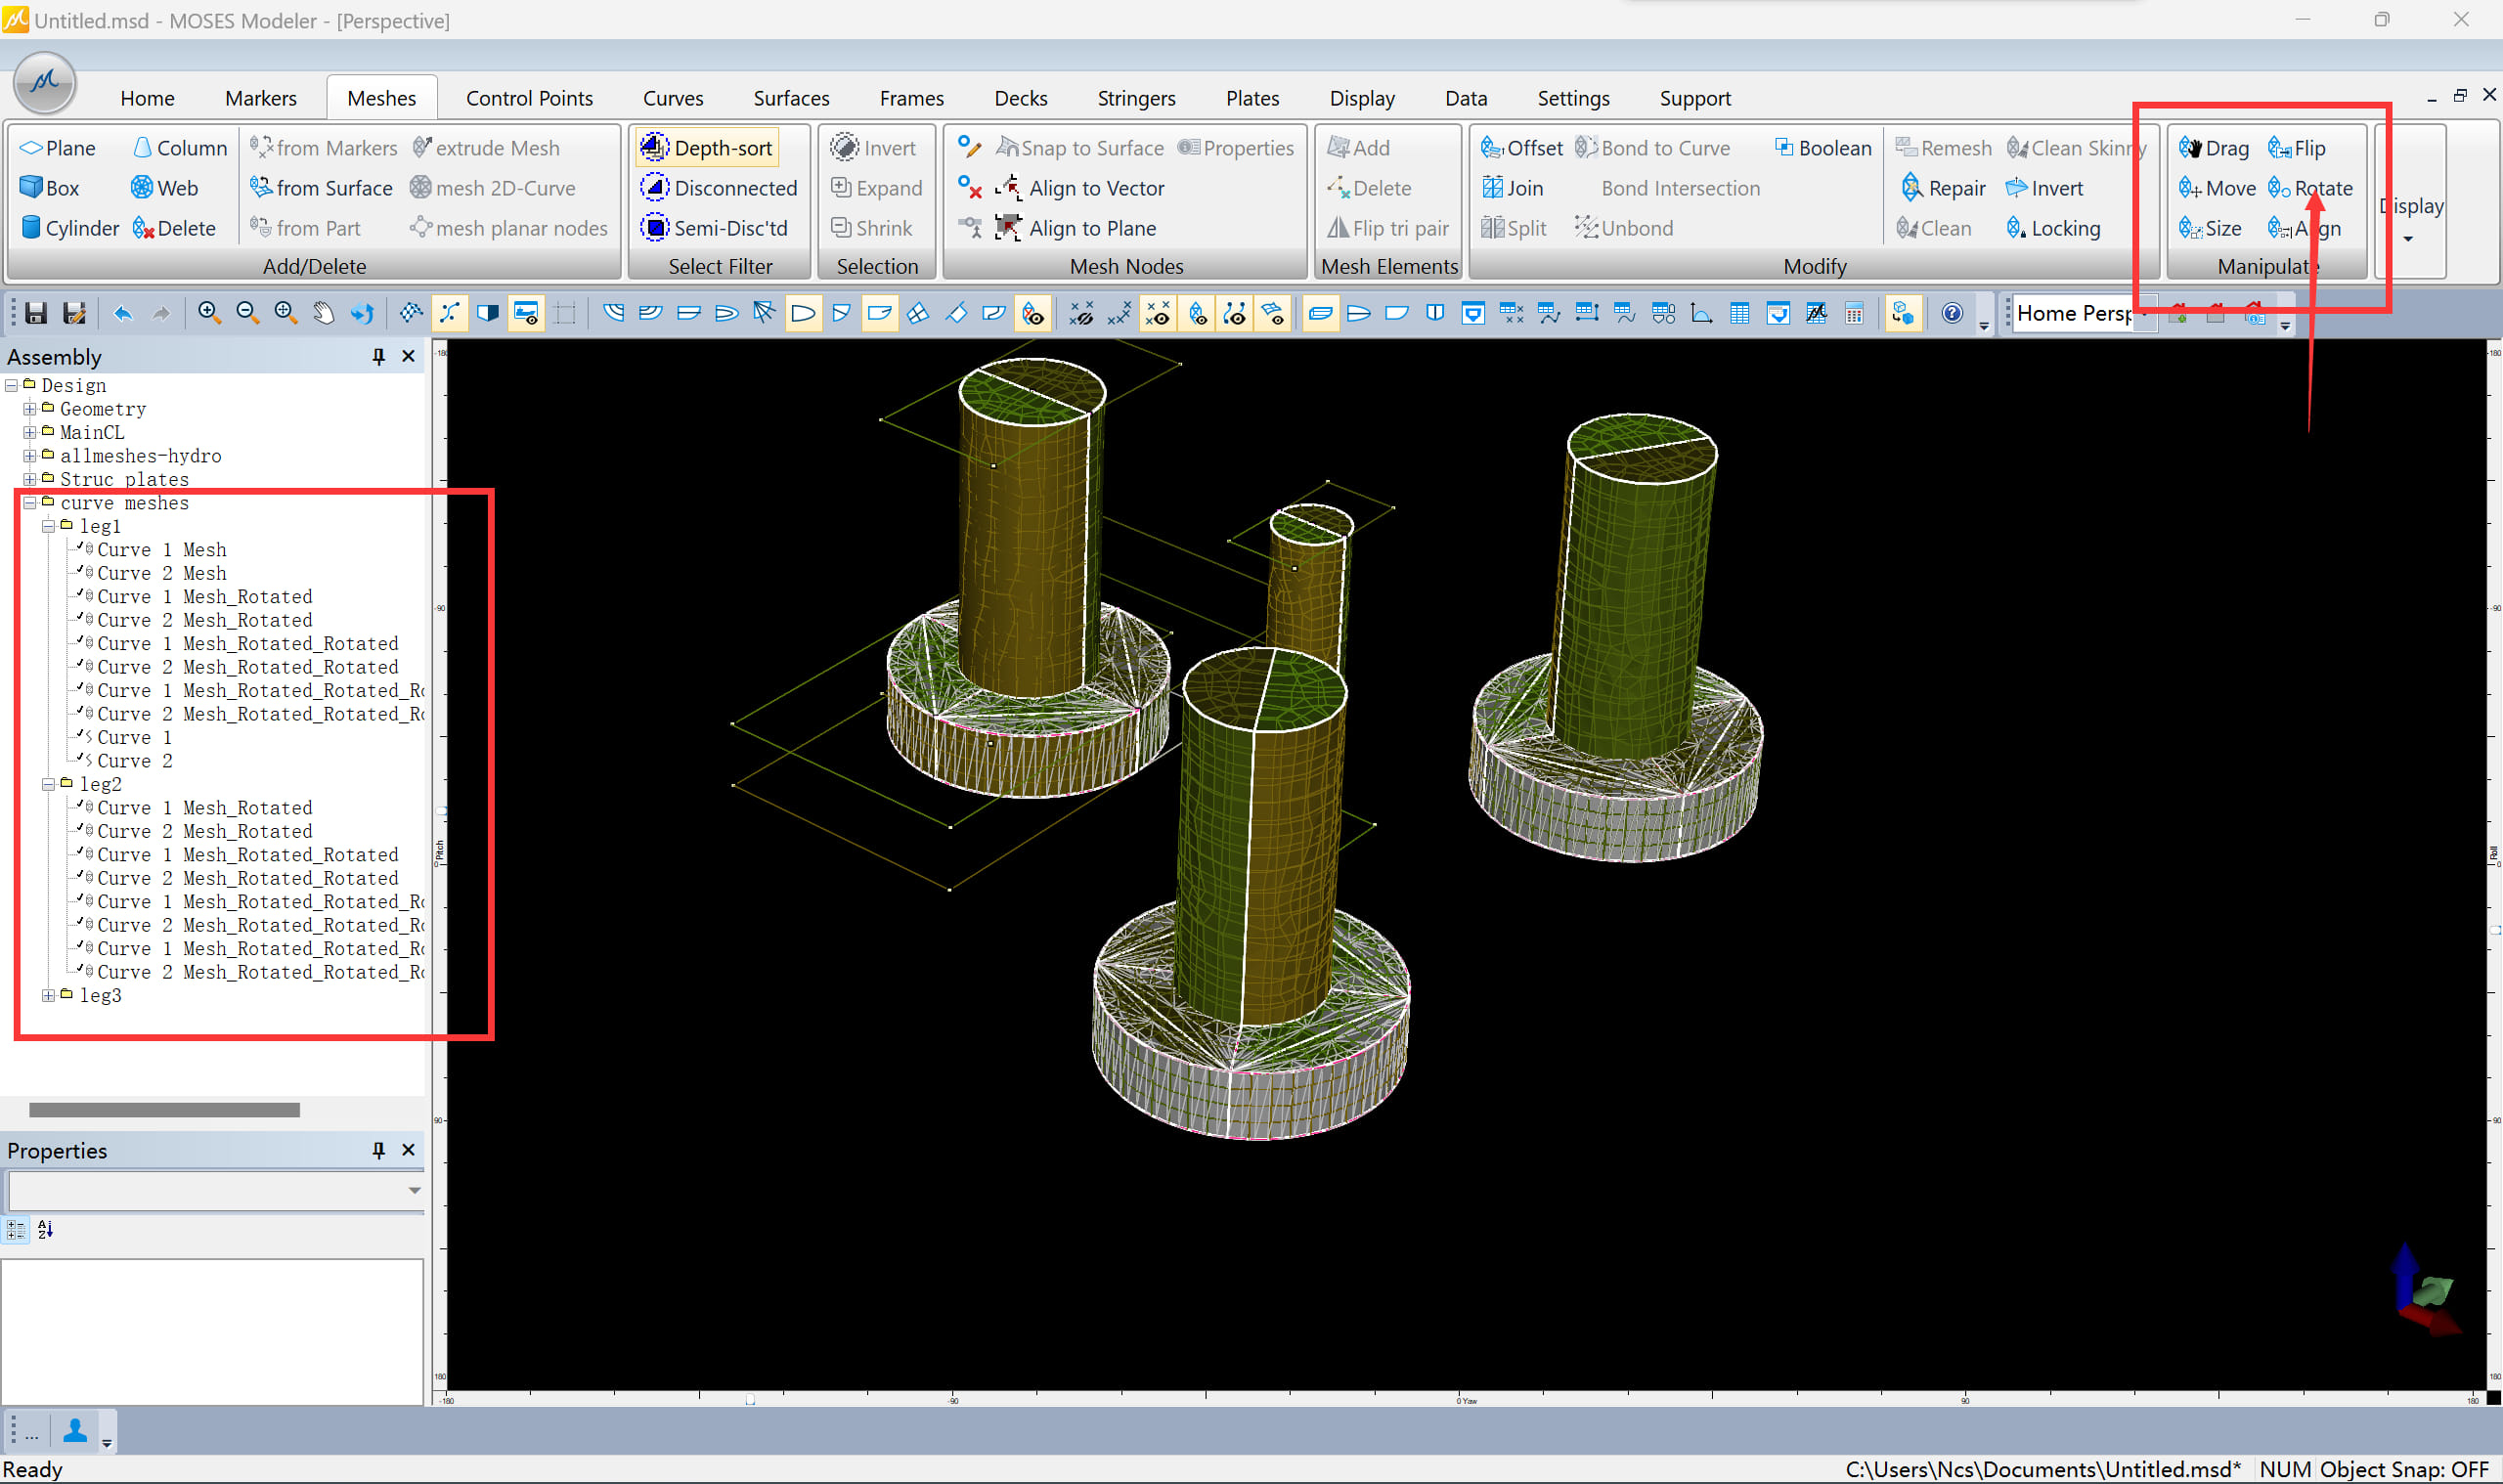Toggle the Disconnected select filter
The height and width of the screenshot is (1484, 2503).
point(719,188)
